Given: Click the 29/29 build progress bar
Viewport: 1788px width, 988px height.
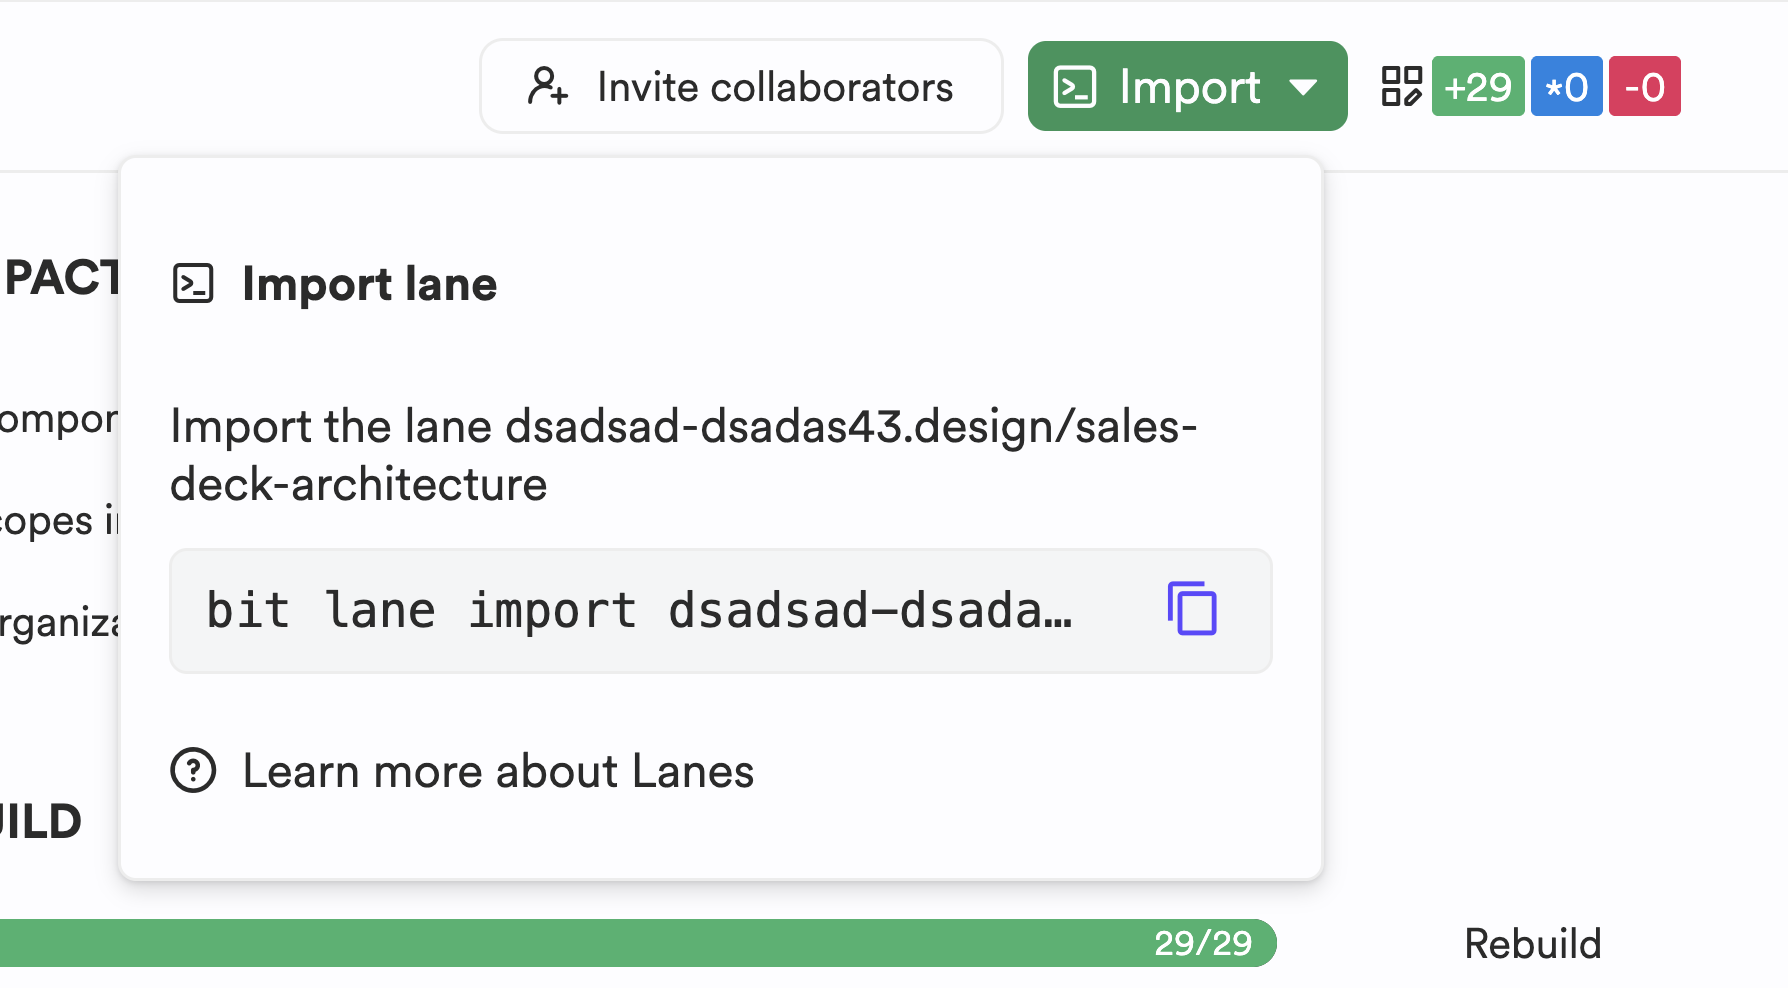Looking at the screenshot, I should [x=638, y=943].
